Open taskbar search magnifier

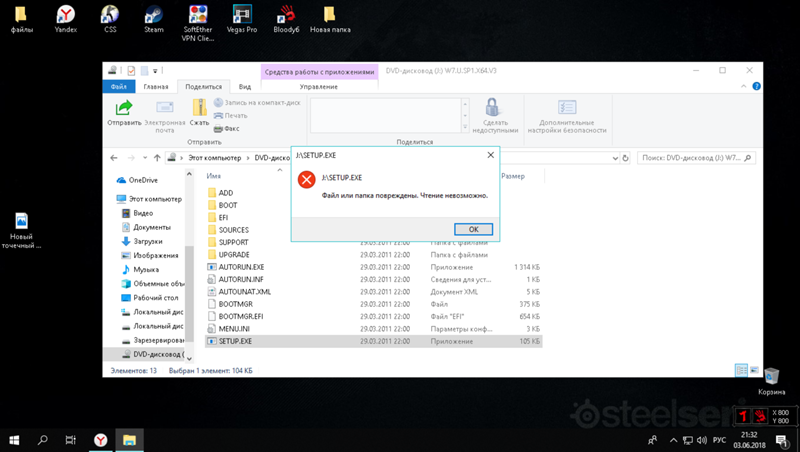[x=43, y=440]
